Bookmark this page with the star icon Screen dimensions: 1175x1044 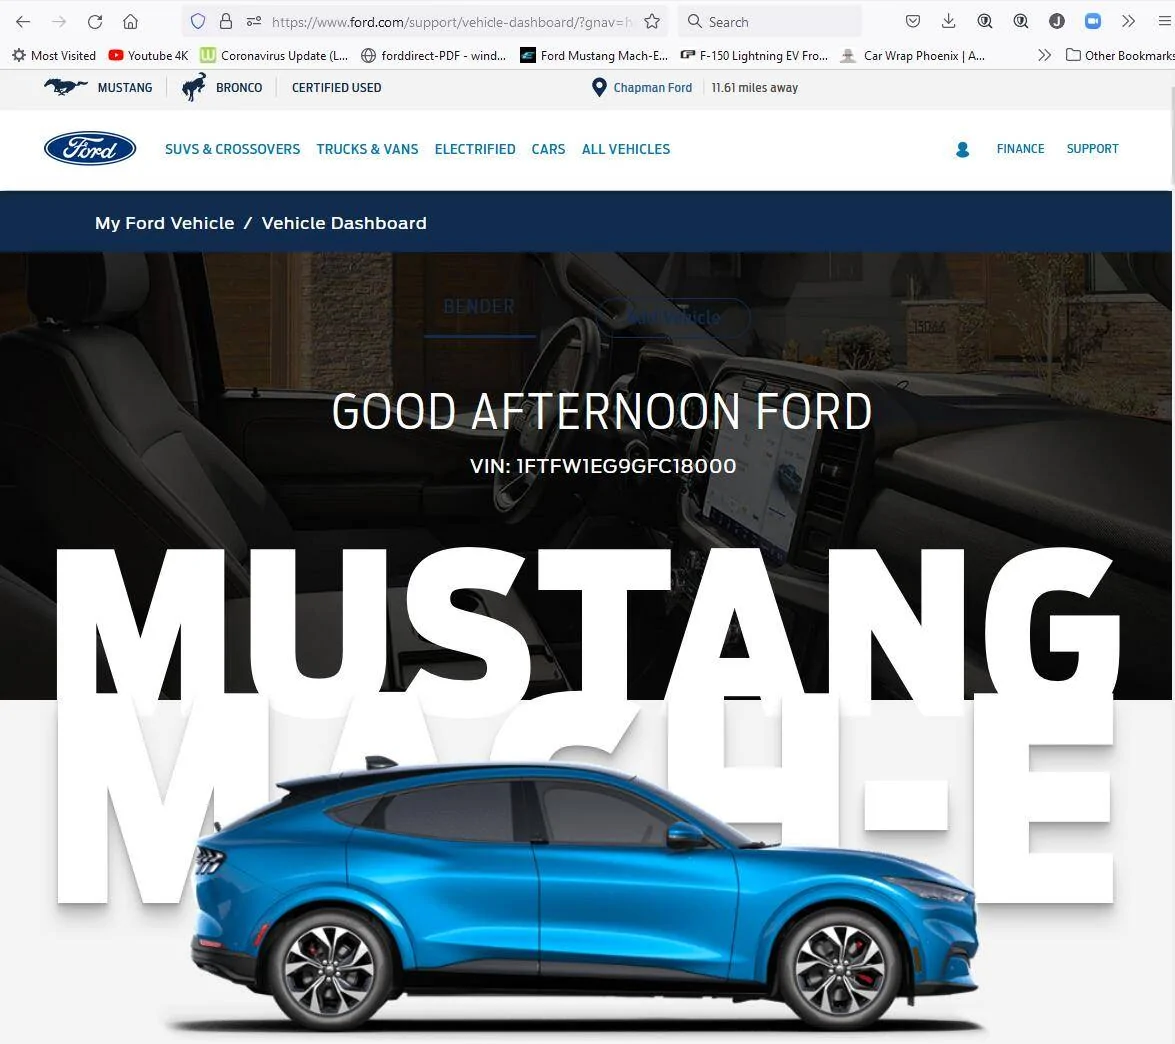[652, 22]
